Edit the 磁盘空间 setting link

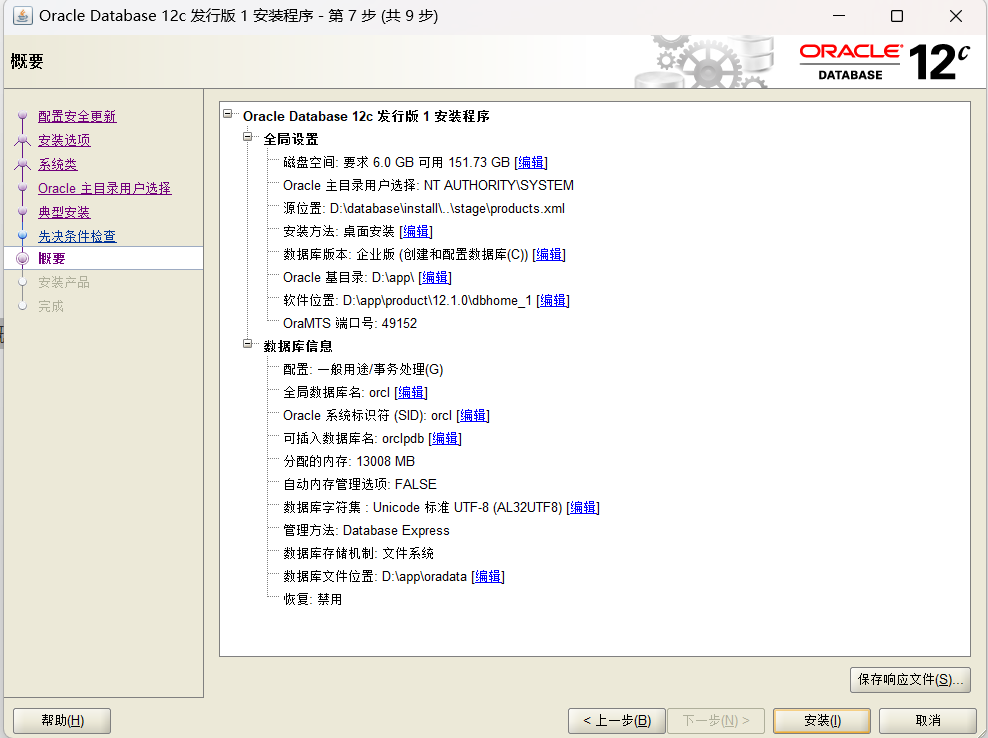click(531, 163)
